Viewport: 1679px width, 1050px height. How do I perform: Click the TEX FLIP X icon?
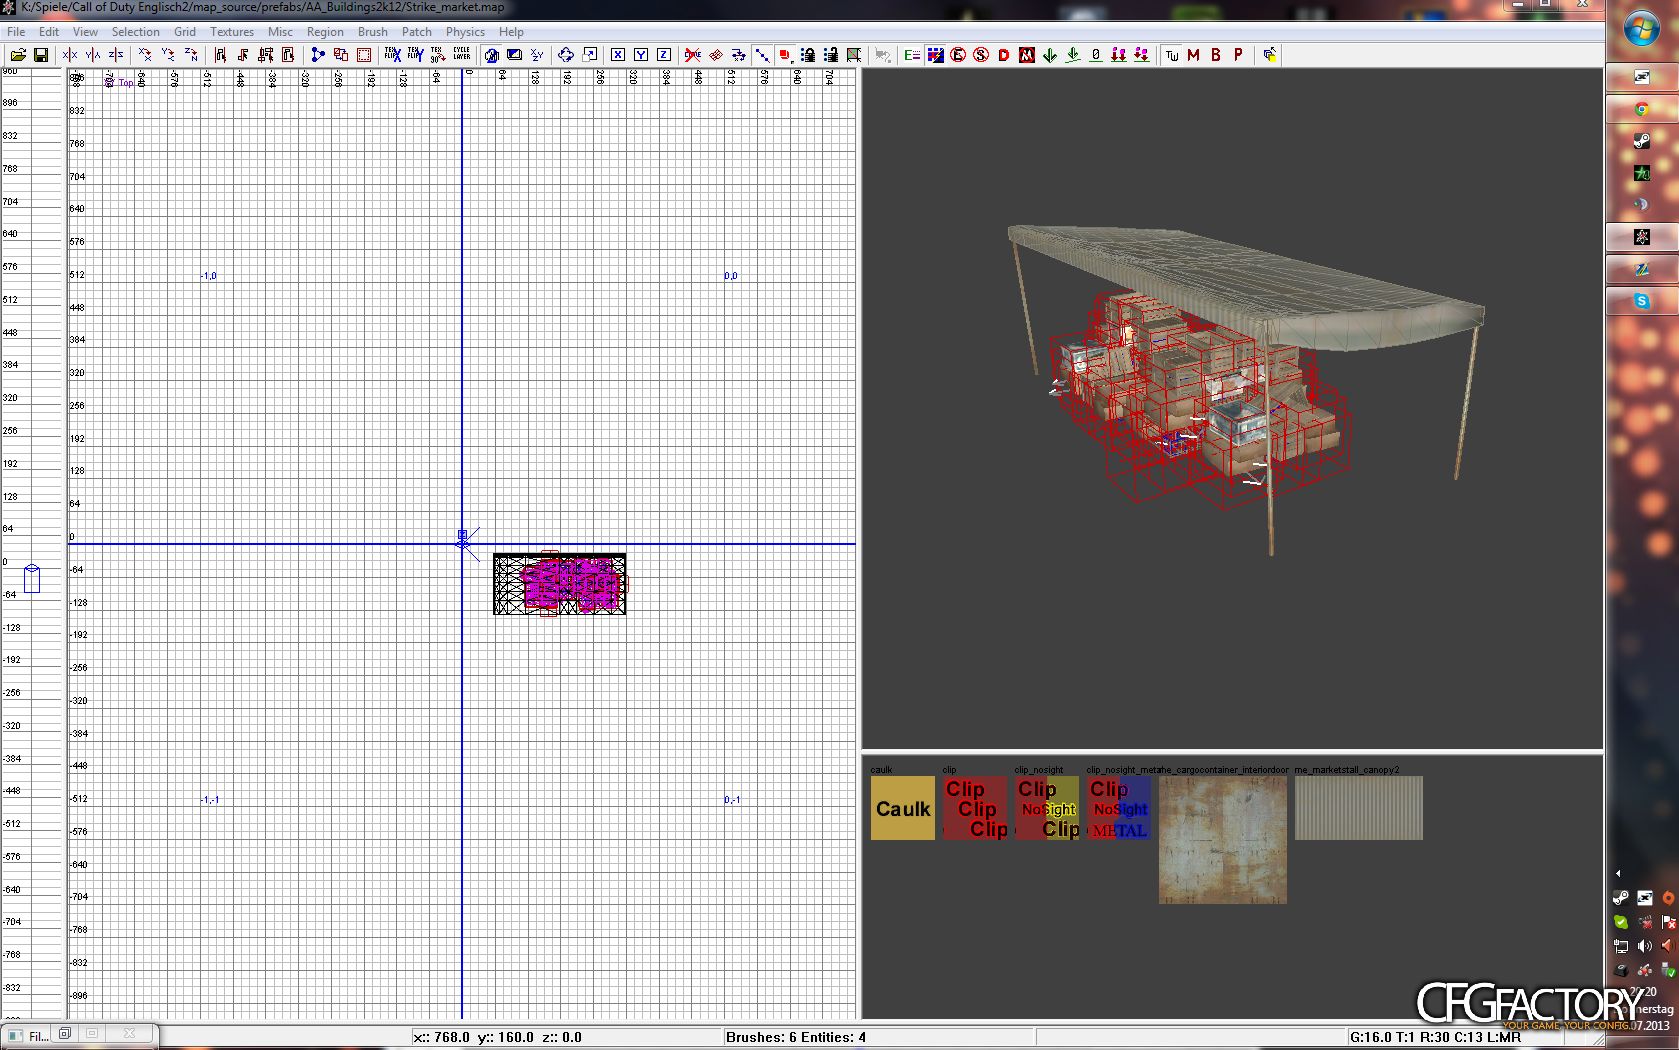[x=393, y=55]
